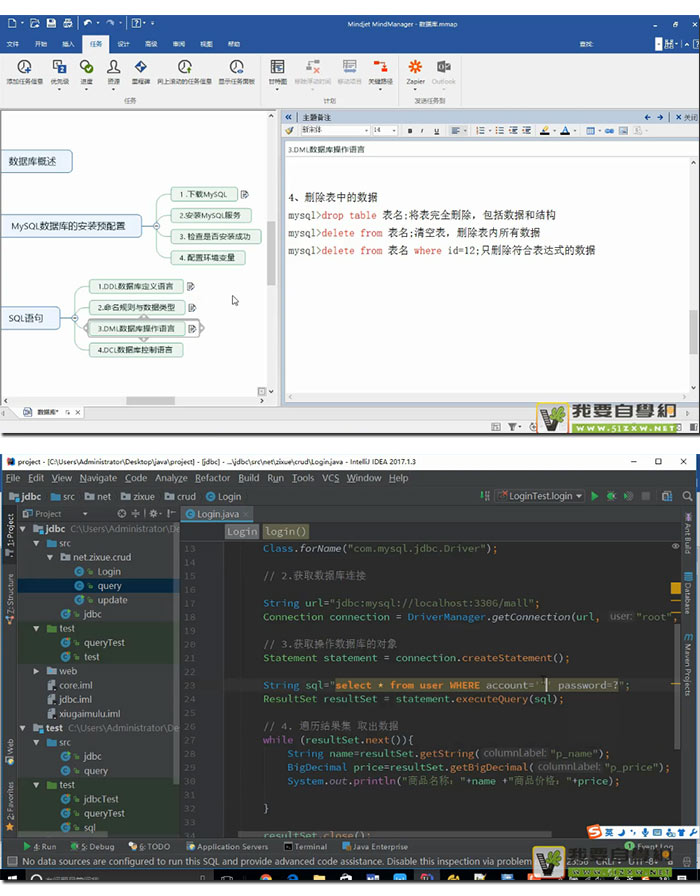
Task: Click crud breadcrumb in navigation bar
Action: tap(180, 496)
